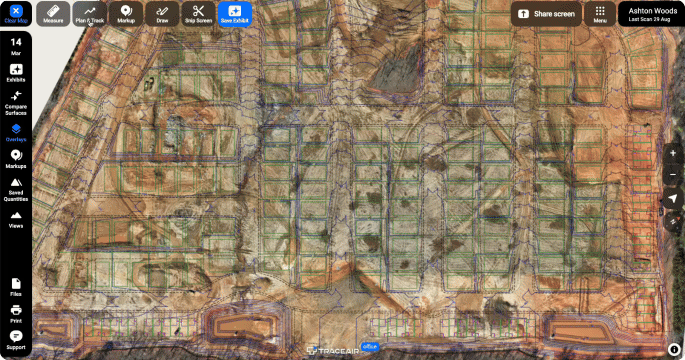The height and width of the screenshot is (360, 685).
Task: Open the Menu grid
Action: (600, 14)
